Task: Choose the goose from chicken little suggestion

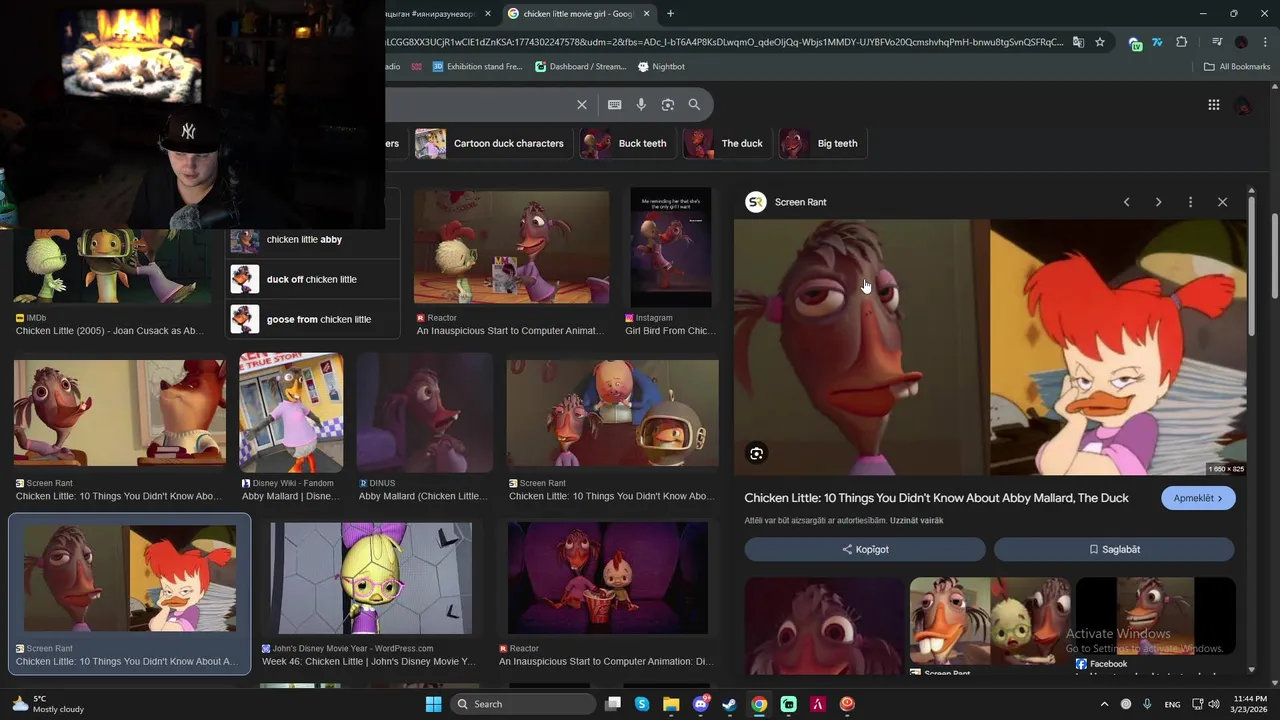Action: 313,319
